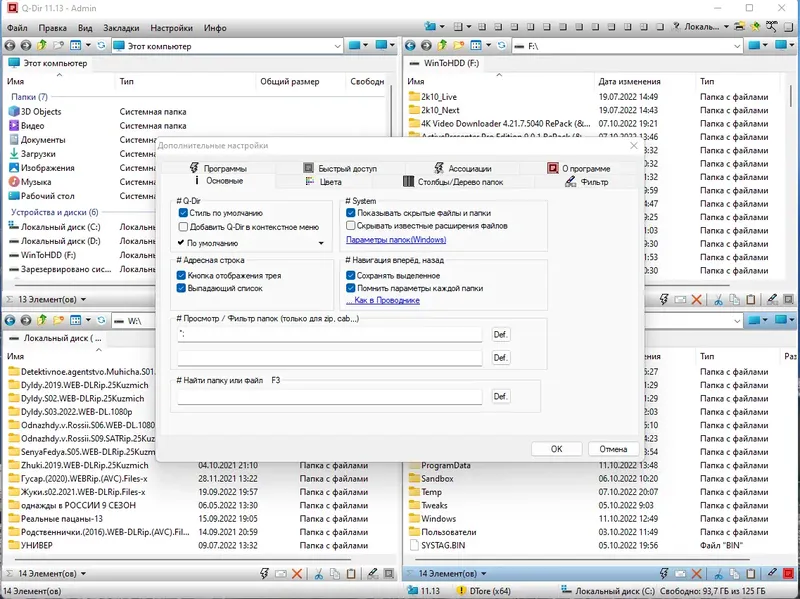Open 14 Элемент(ов) dropdown in bottom-left pane
800x599 pixels.
tap(83, 573)
